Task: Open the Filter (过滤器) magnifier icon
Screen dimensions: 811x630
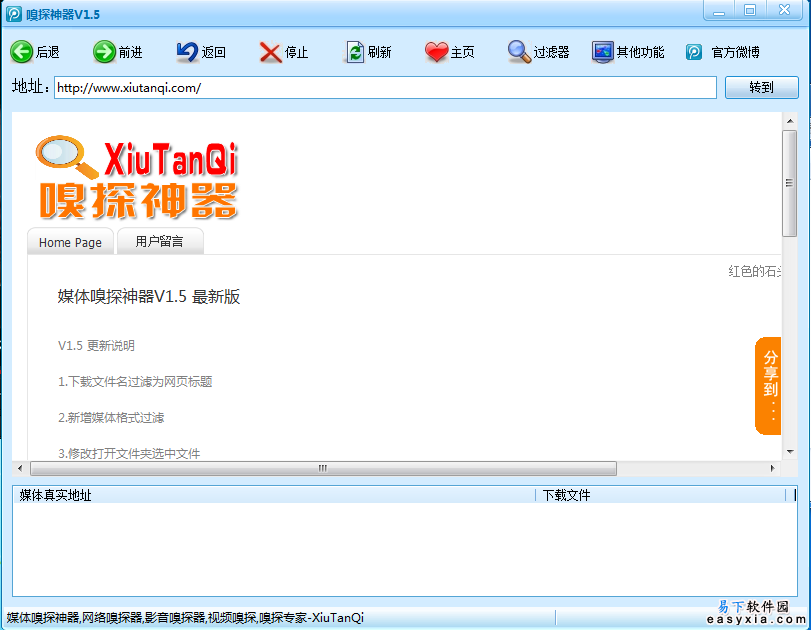Action: point(519,52)
